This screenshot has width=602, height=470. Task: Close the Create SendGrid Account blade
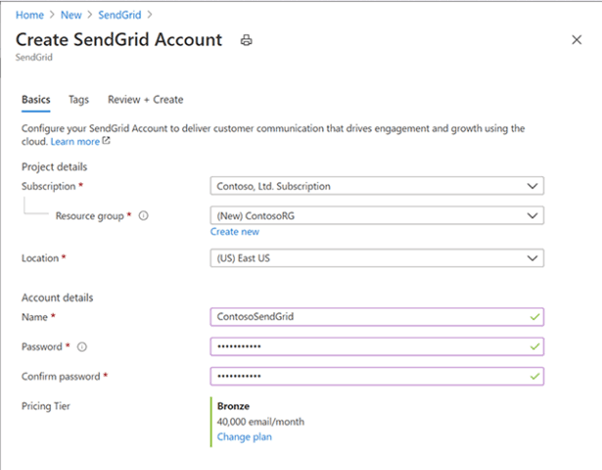click(576, 39)
